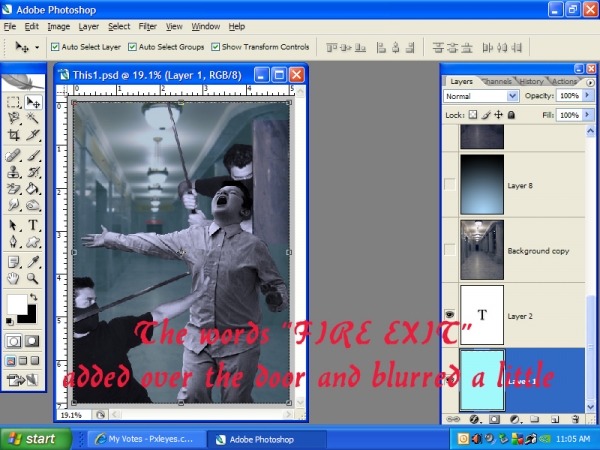The height and width of the screenshot is (450, 600).
Task: Open the Filter menu
Action: tap(148, 26)
